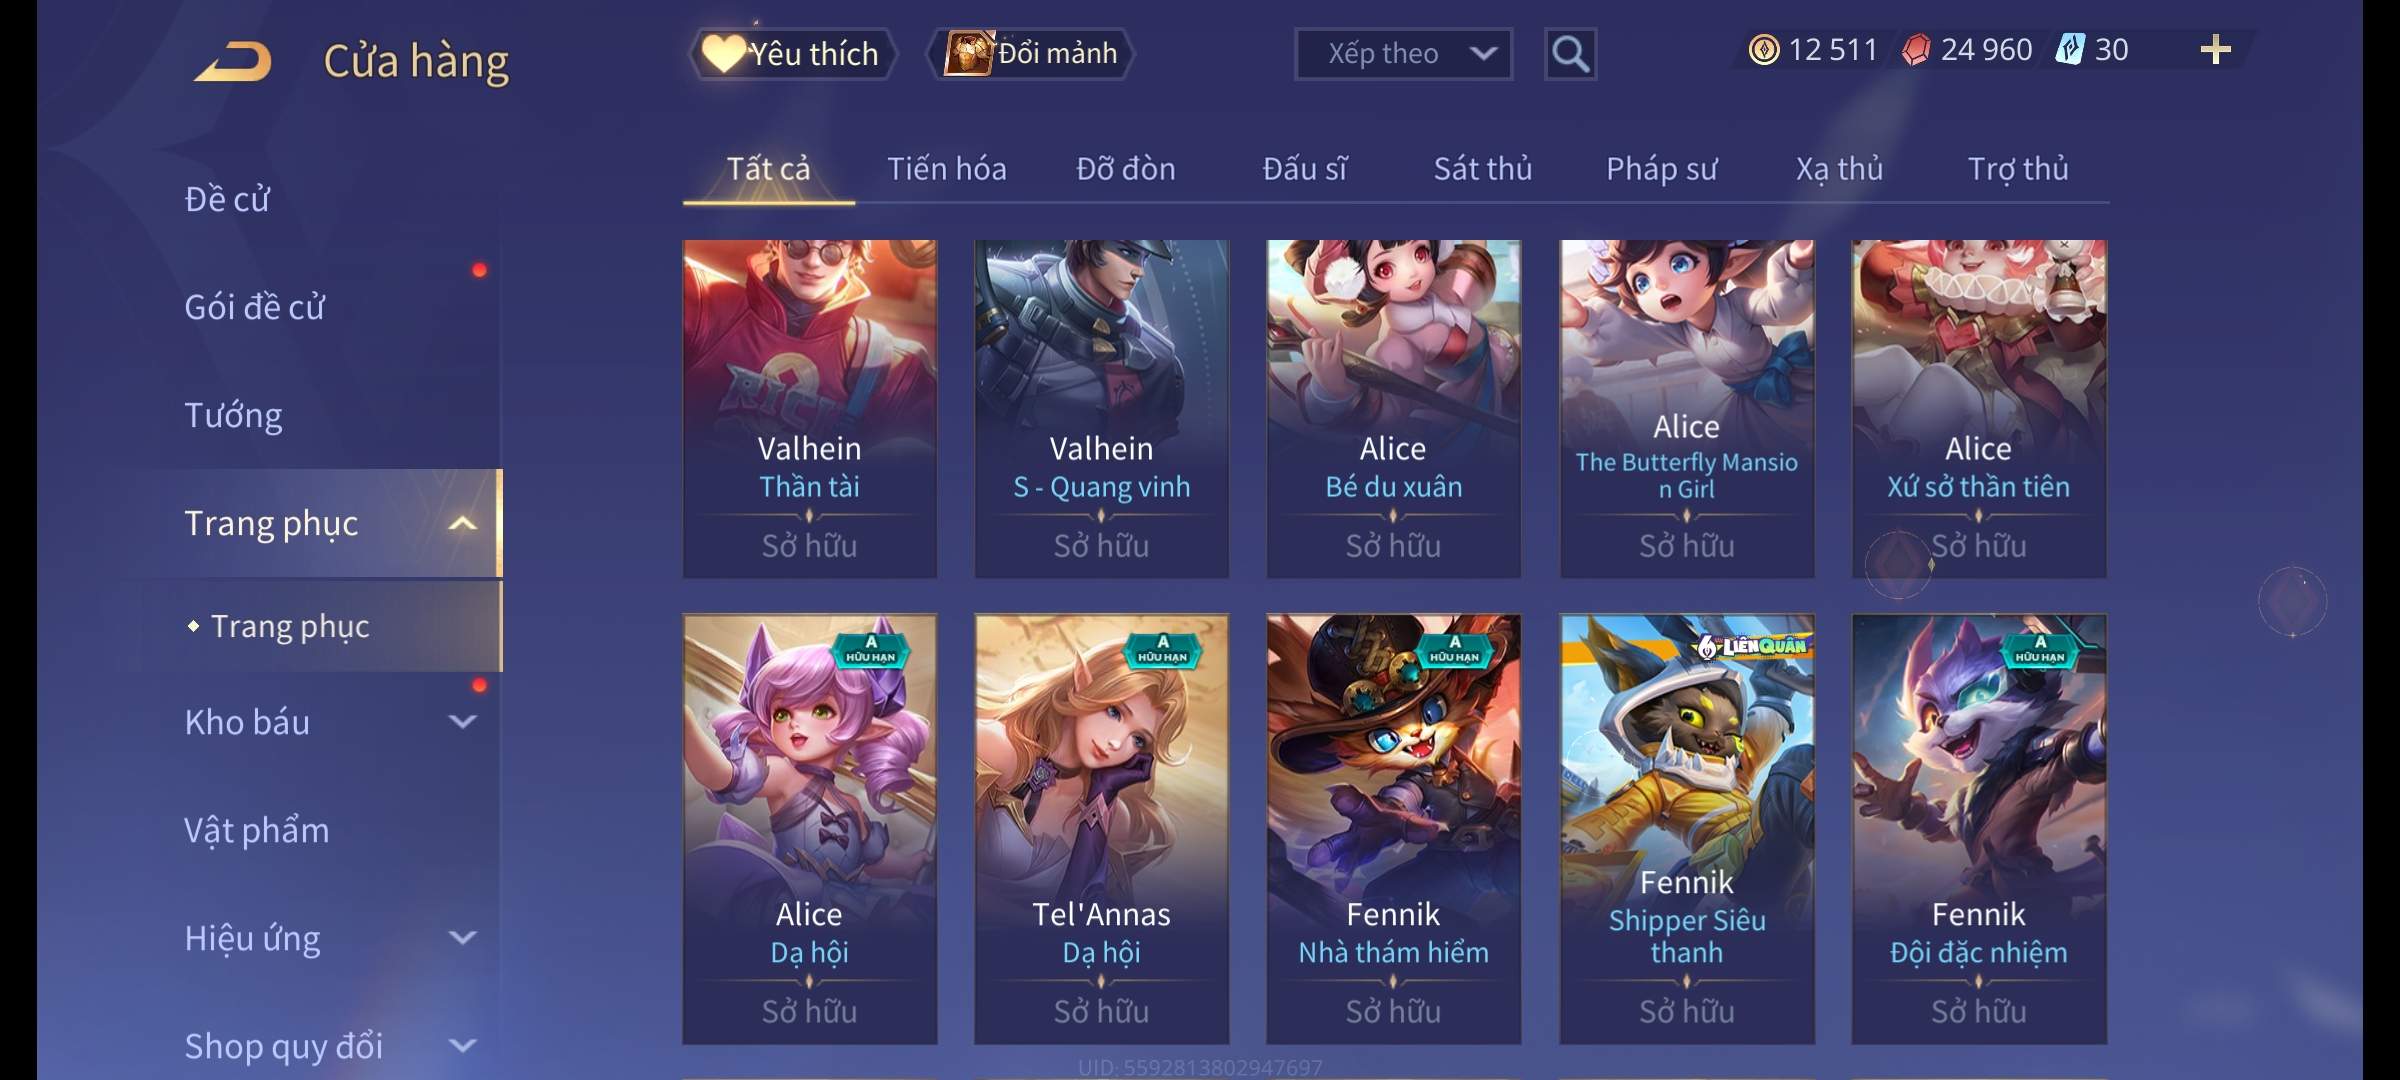This screenshot has height=1080, width=2400.
Task: Open Đổi mảnh chest exchange
Action: (x=1031, y=54)
